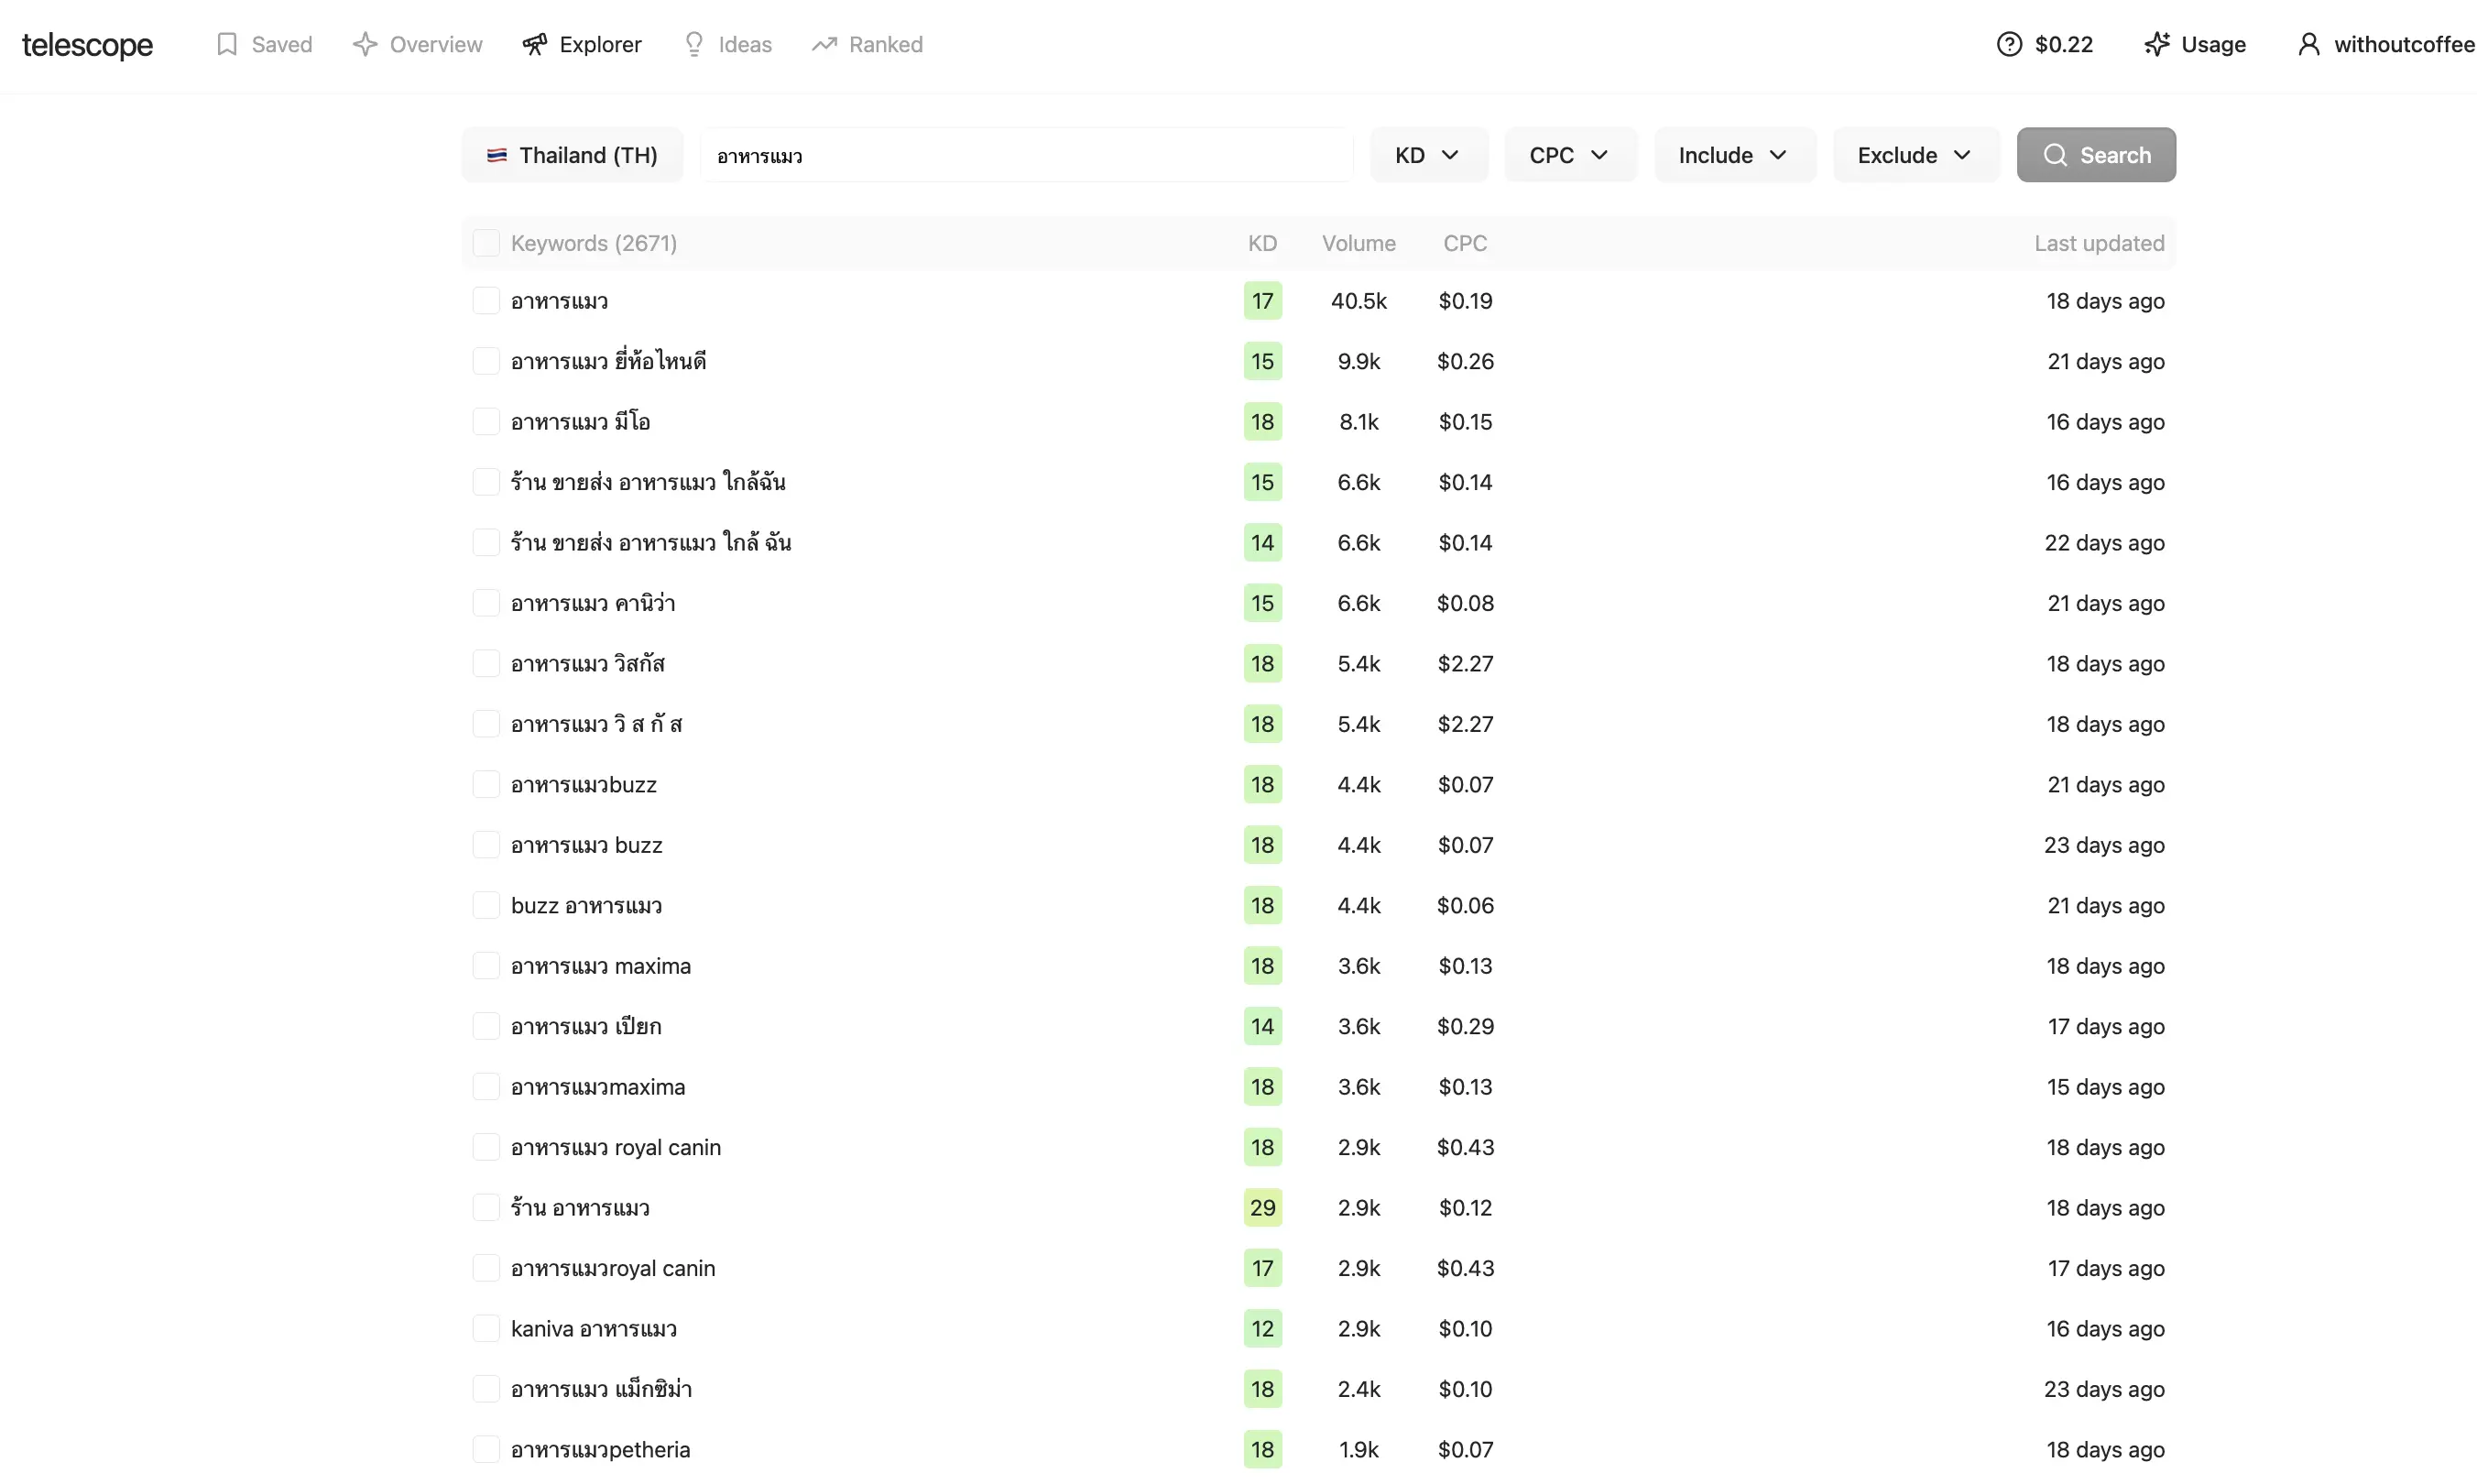Expand the Exclude filter dropdown

[1915, 155]
